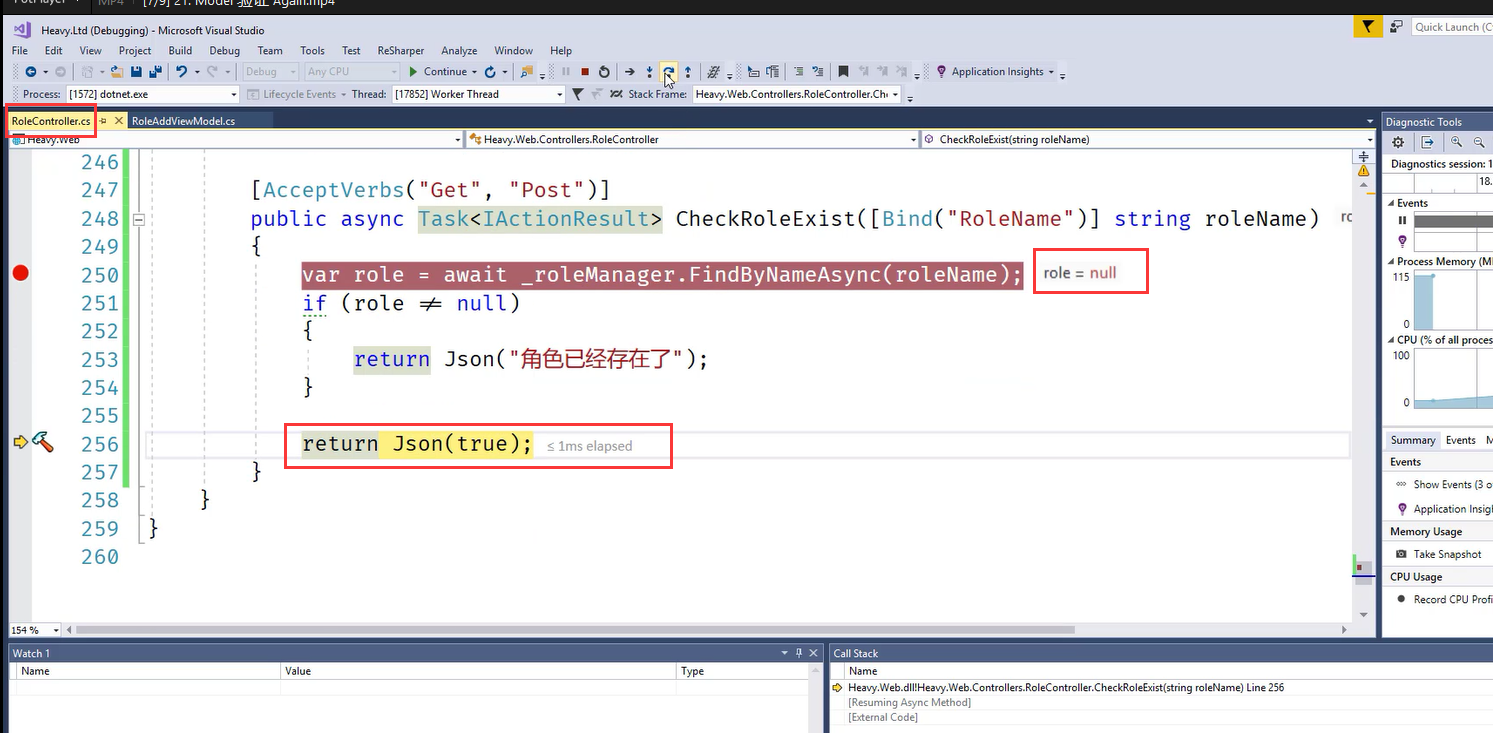Open the File menu
The width and height of the screenshot is (1493, 733).
[20, 50]
